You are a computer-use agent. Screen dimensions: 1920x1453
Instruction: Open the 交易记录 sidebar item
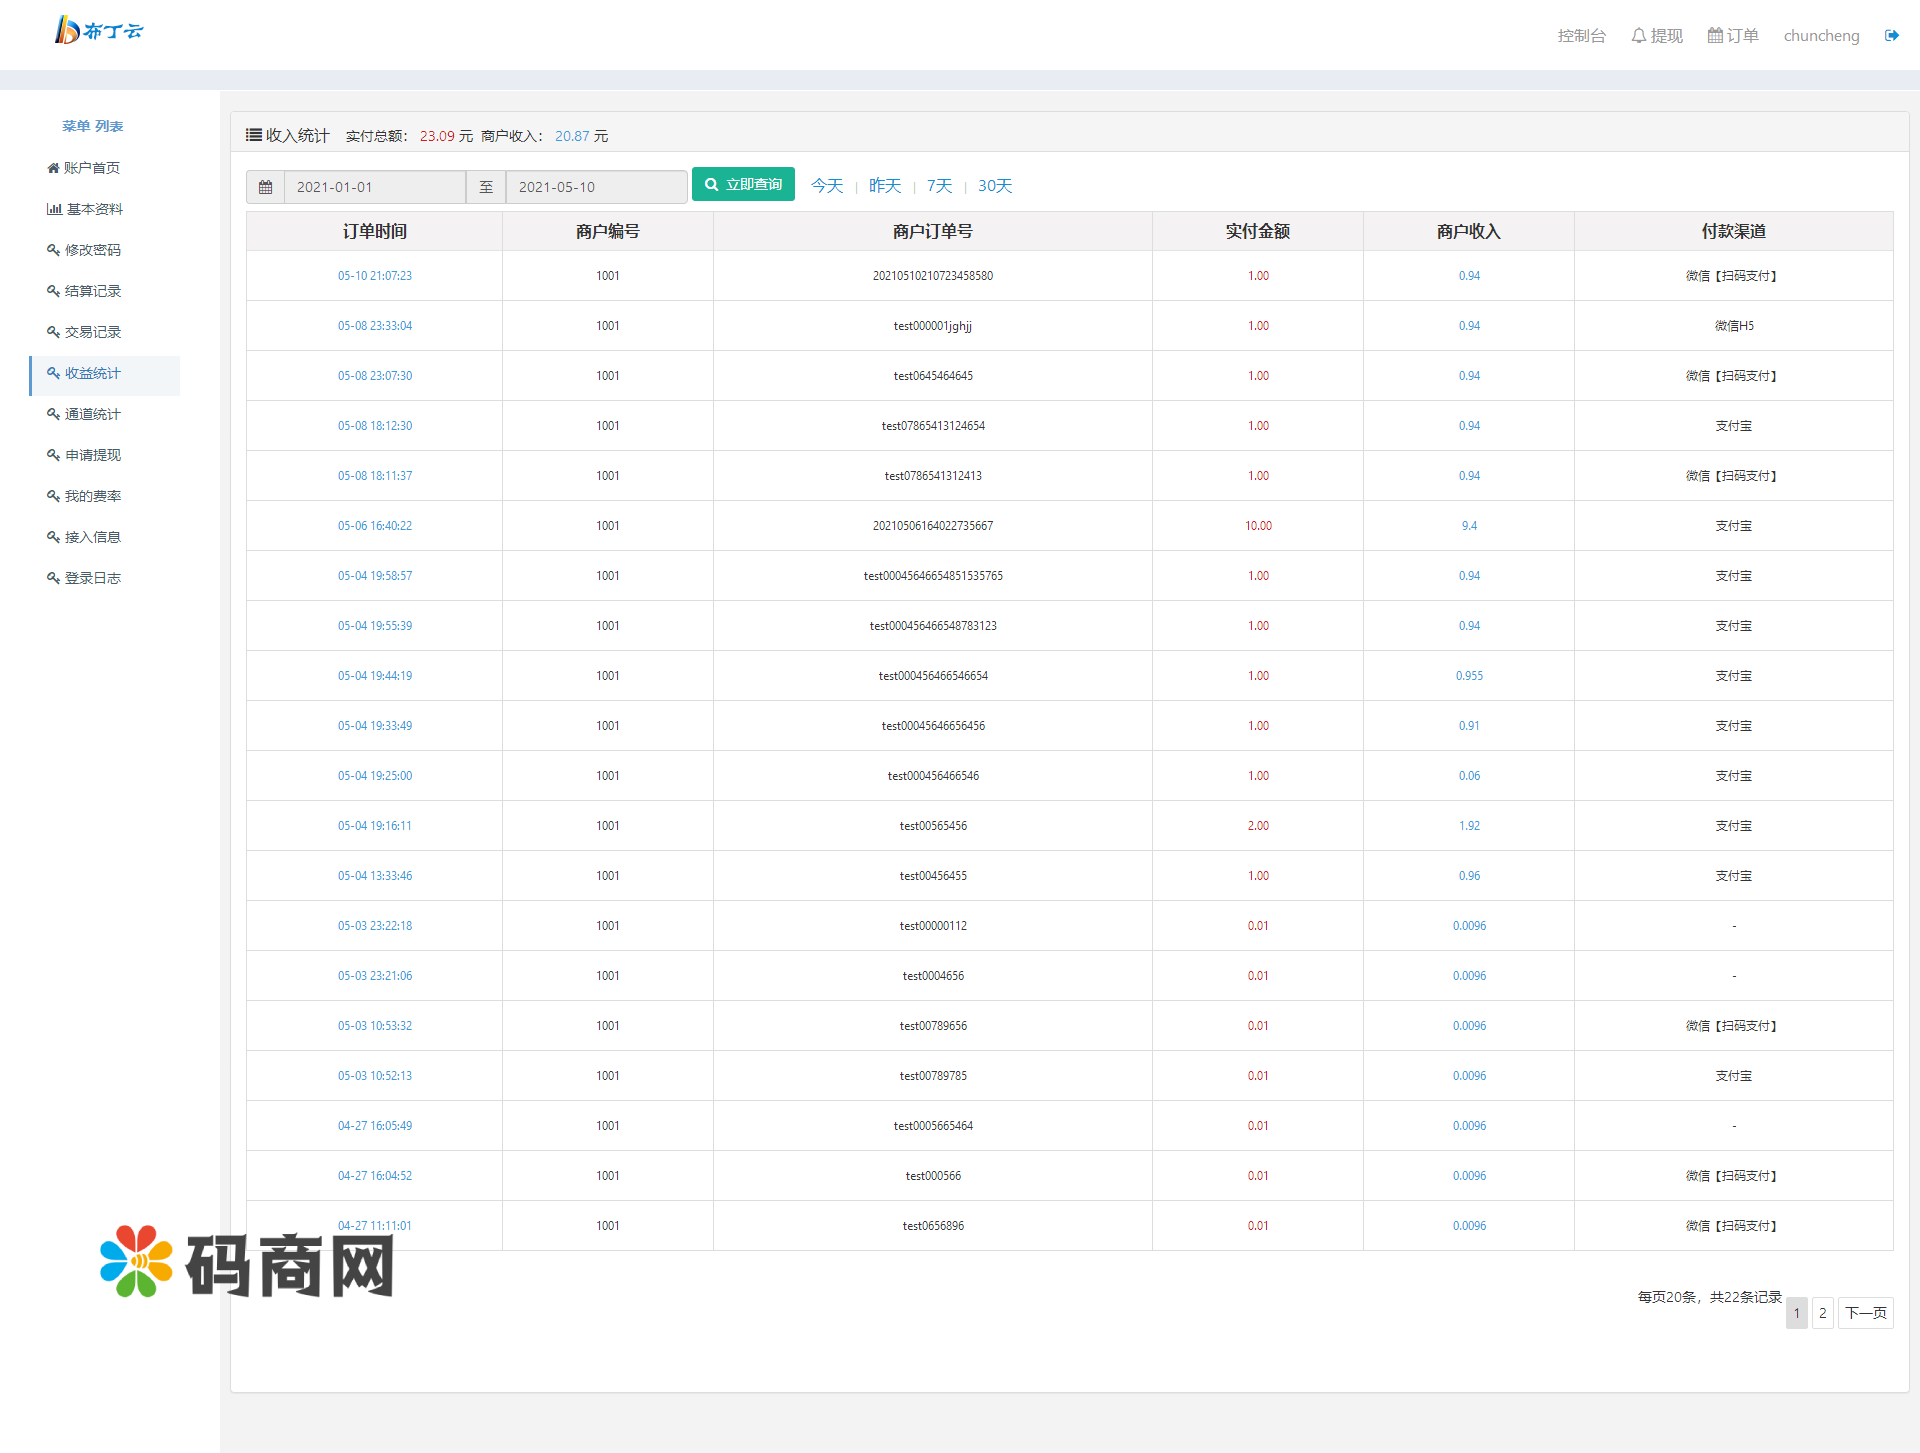pyautogui.click(x=92, y=332)
